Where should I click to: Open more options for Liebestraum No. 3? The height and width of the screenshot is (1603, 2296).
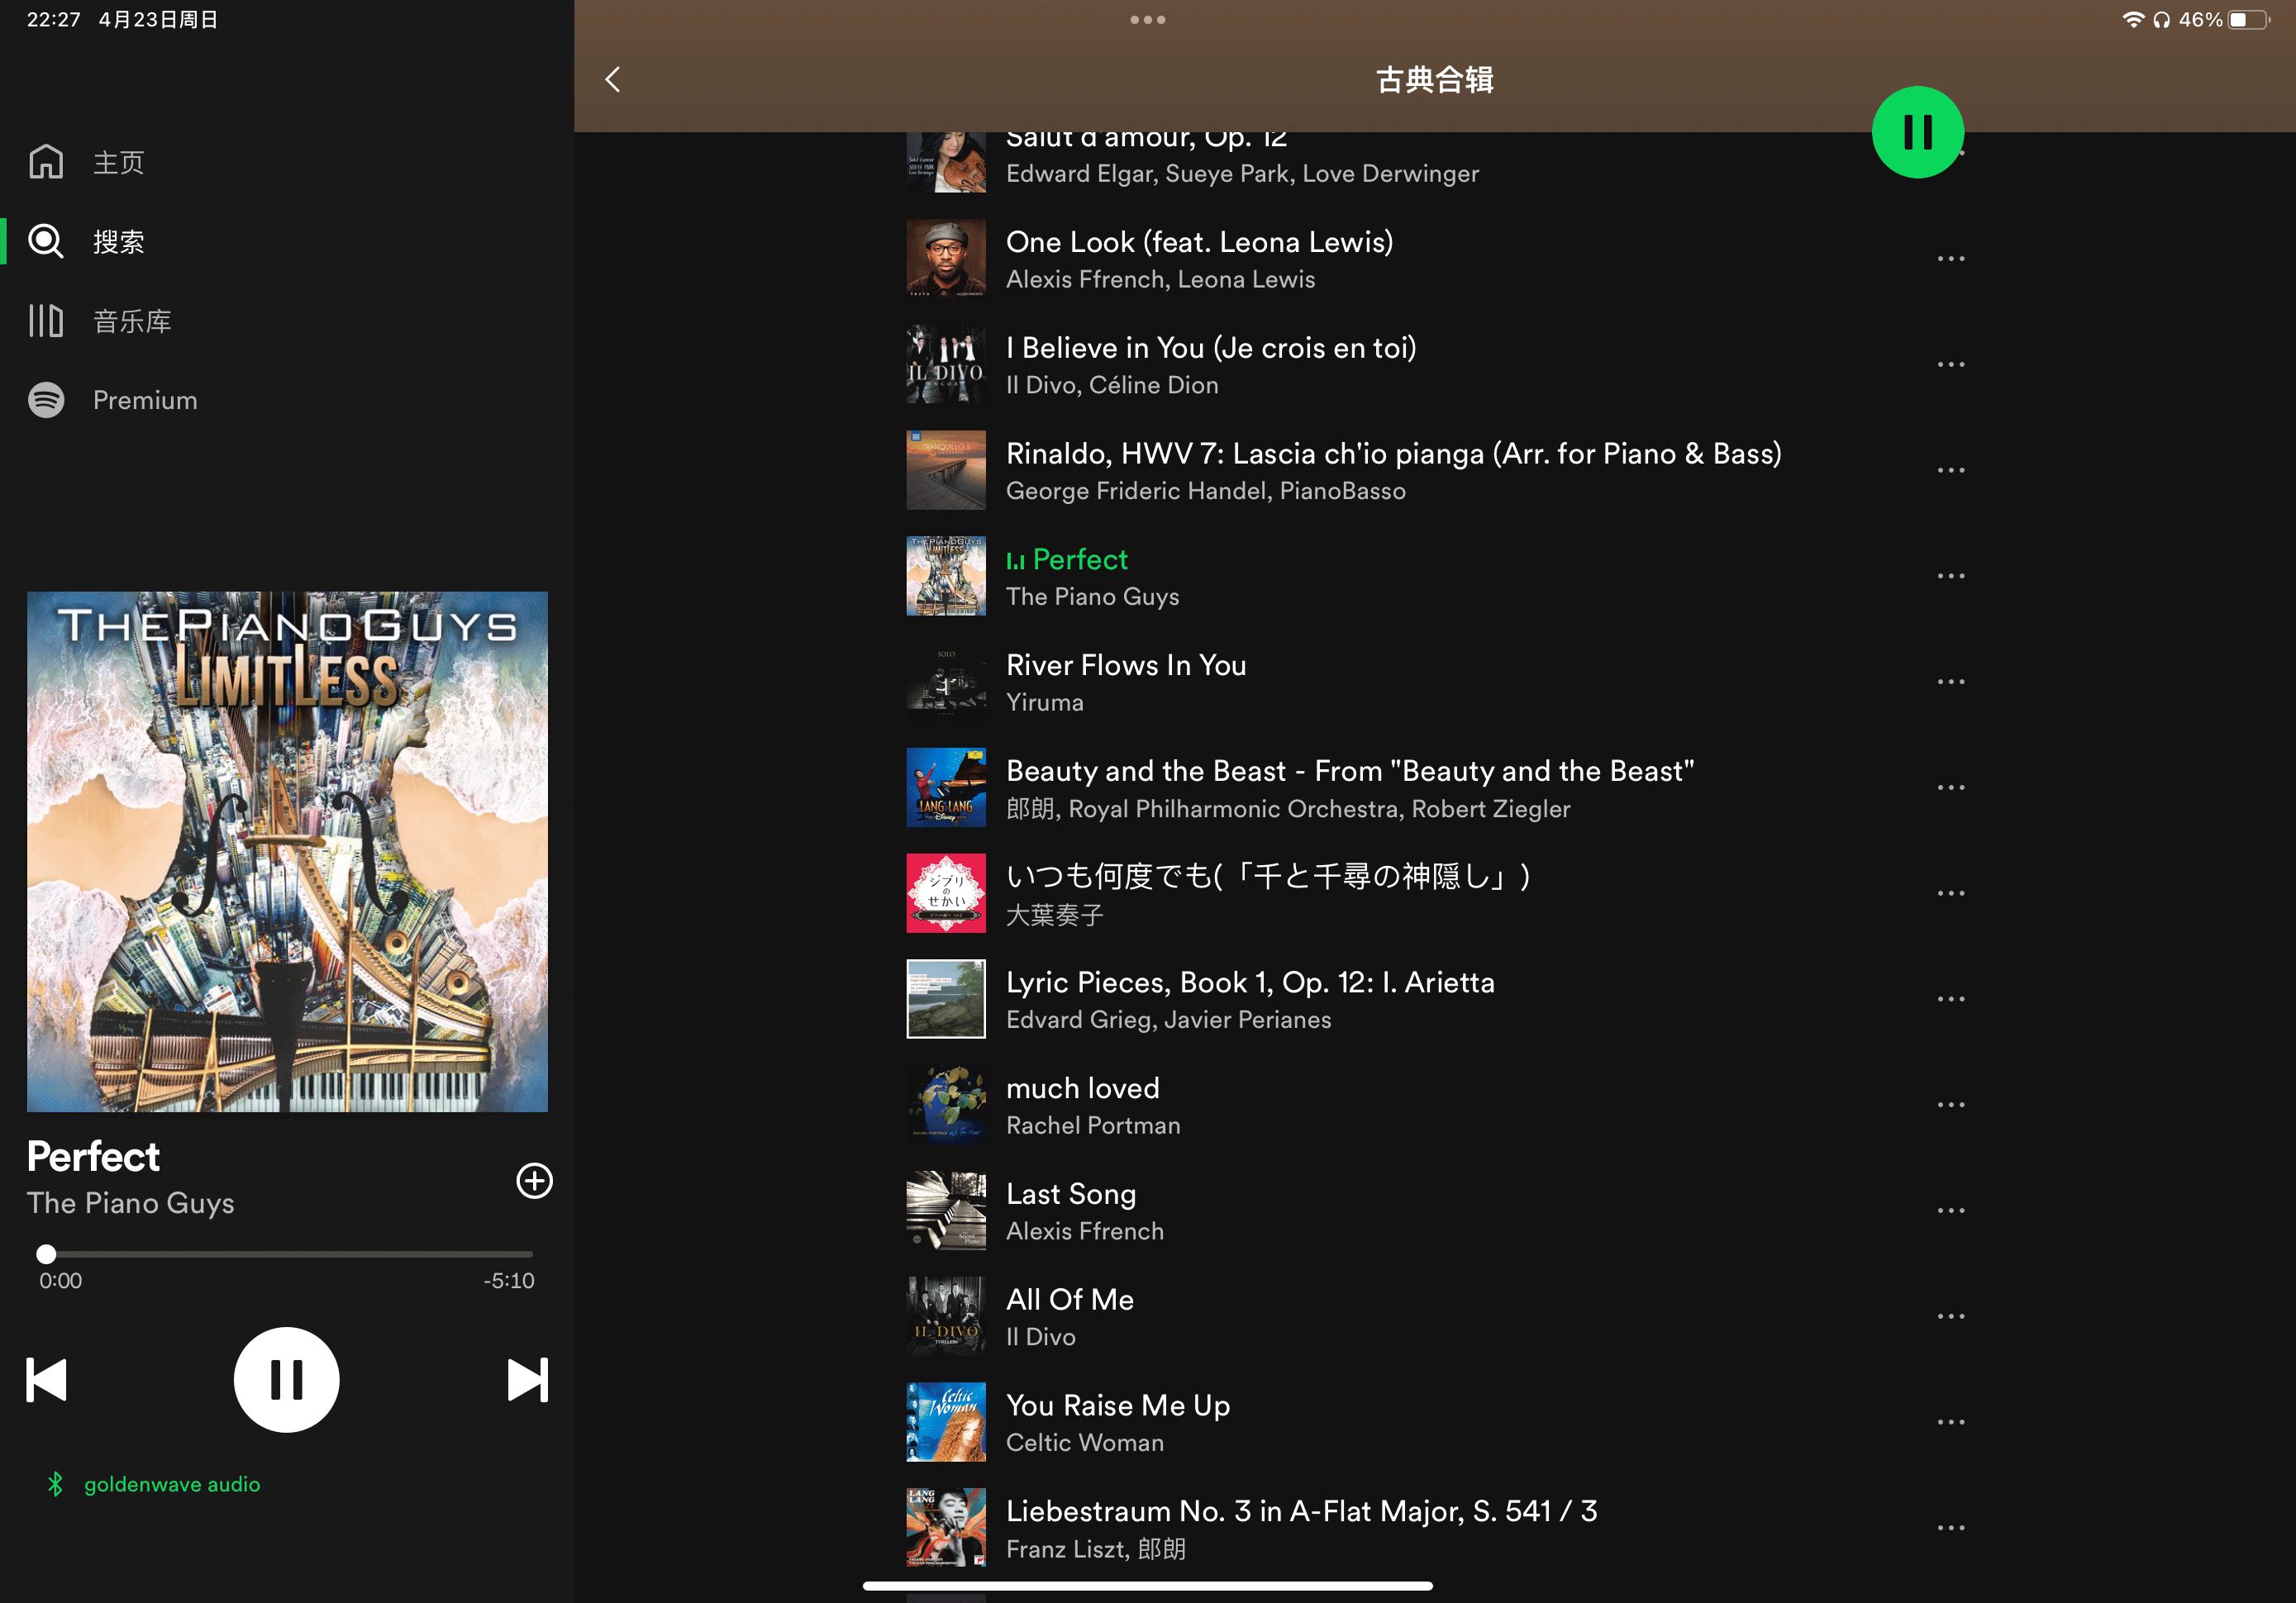1950,1528
